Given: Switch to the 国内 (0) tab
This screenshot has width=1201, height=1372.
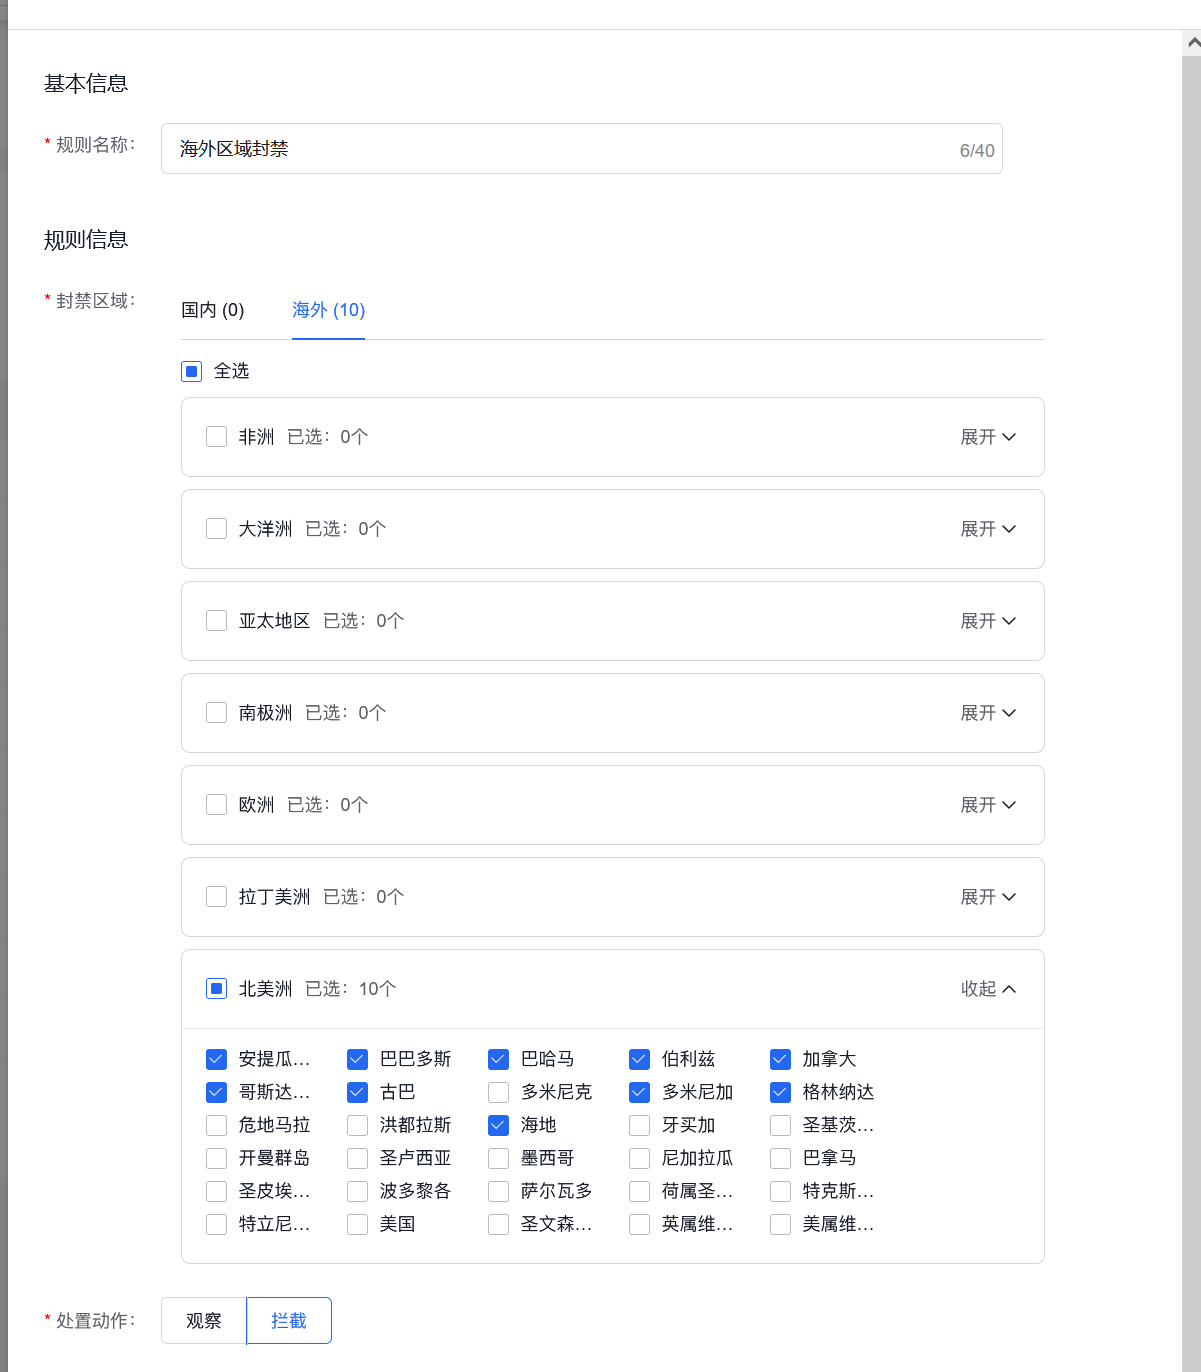Looking at the screenshot, I should pyautogui.click(x=212, y=311).
